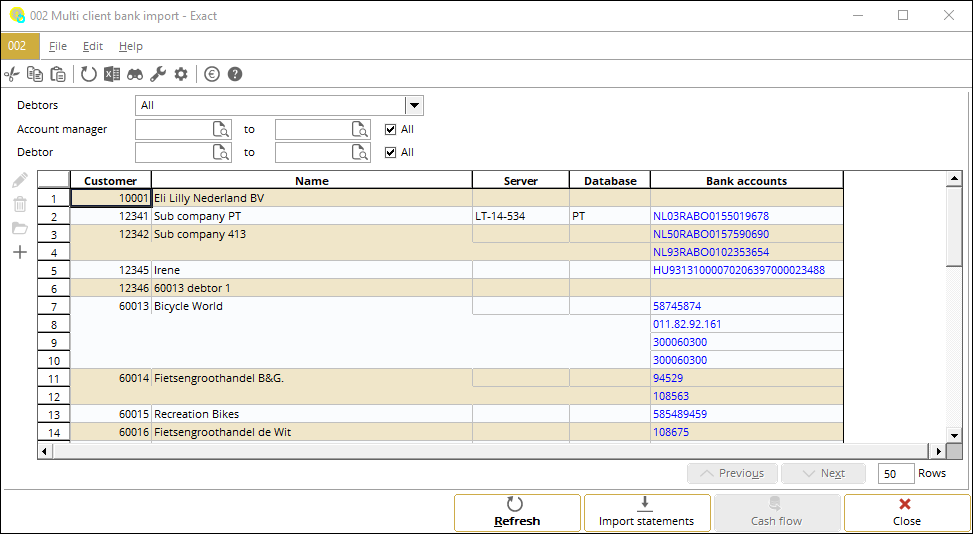
Task: Click the Next page button
Action: (x=823, y=473)
